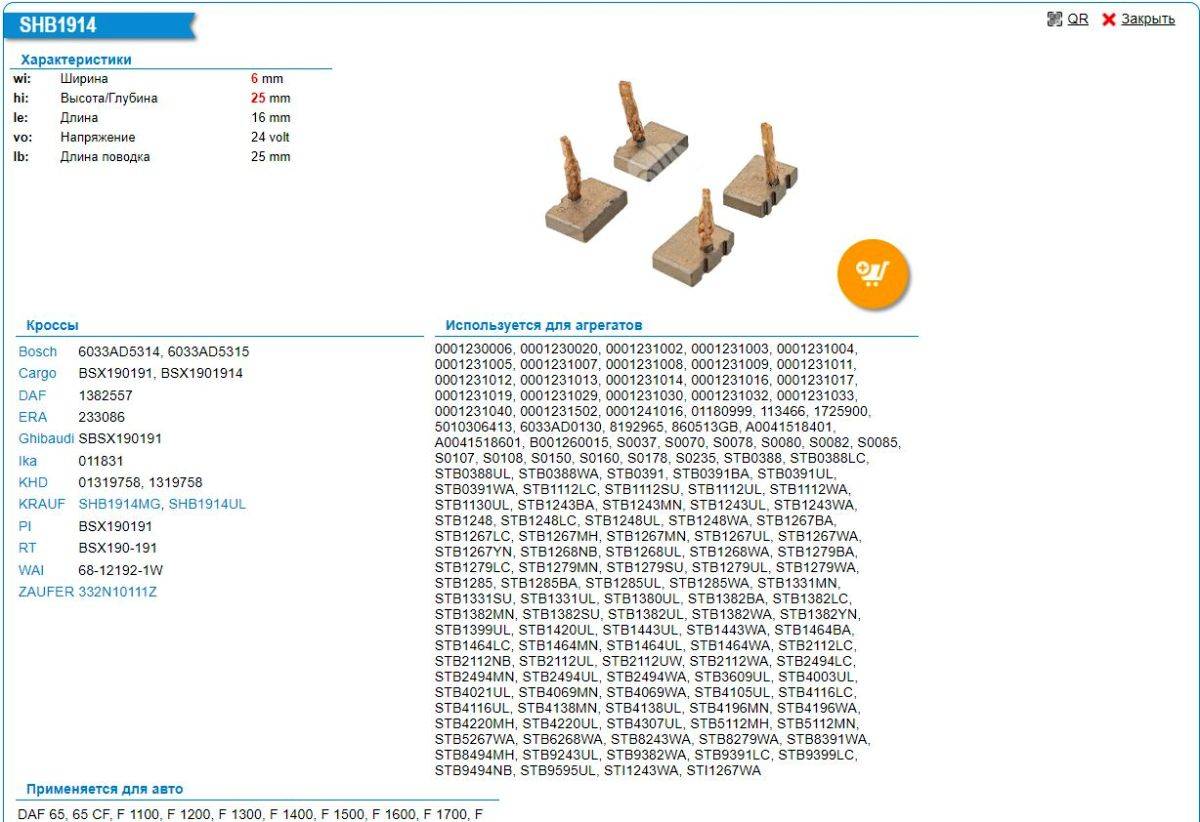Image resolution: width=1200 pixels, height=822 pixels.
Task: Select the KHD brand link
Action: (32, 482)
